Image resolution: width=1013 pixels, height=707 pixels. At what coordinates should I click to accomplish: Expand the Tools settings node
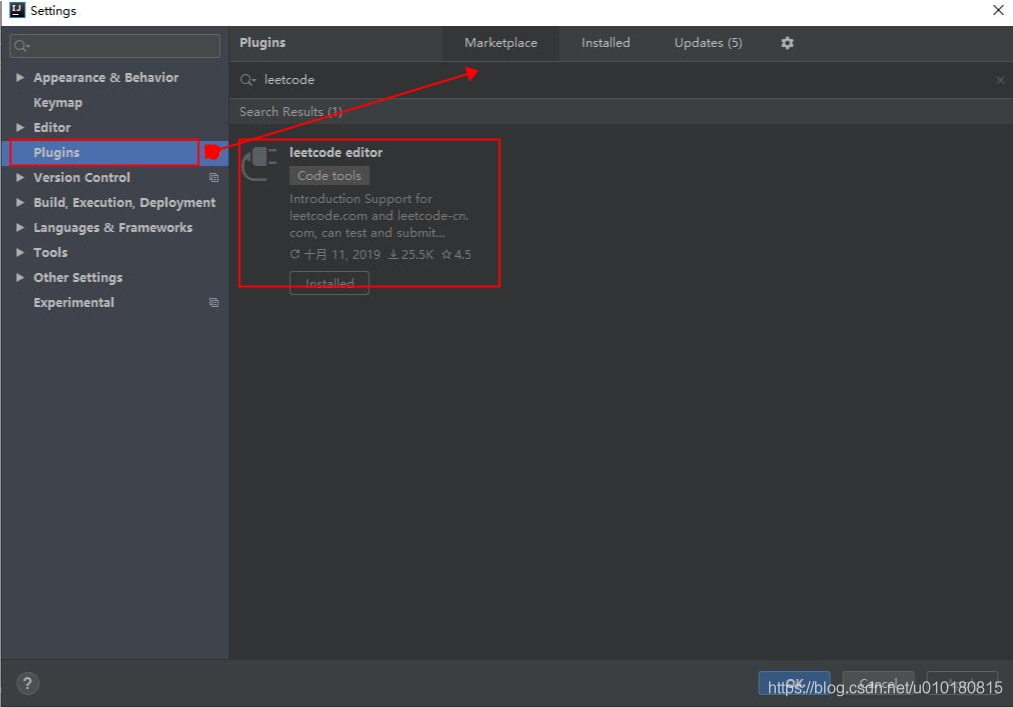coord(20,253)
